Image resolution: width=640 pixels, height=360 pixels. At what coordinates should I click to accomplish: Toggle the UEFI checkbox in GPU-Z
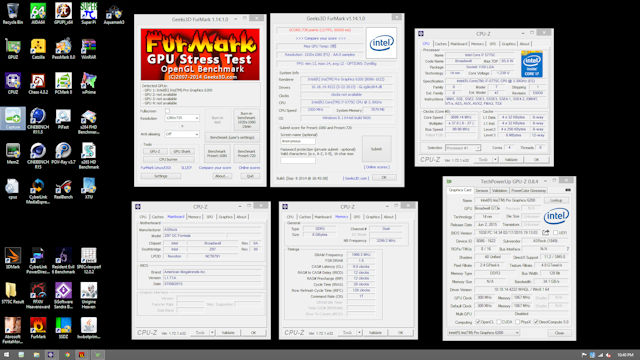click(x=556, y=233)
